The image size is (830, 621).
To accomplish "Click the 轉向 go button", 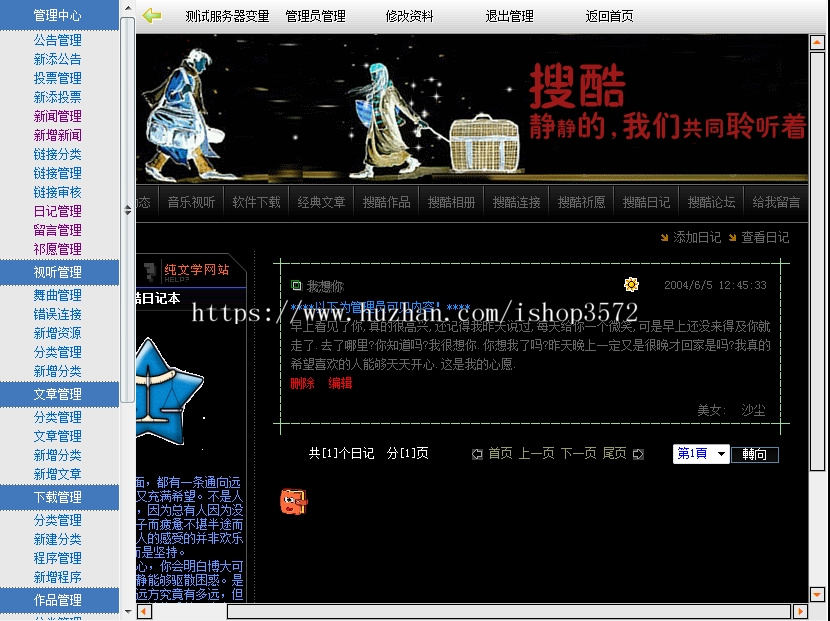I will [x=754, y=455].
